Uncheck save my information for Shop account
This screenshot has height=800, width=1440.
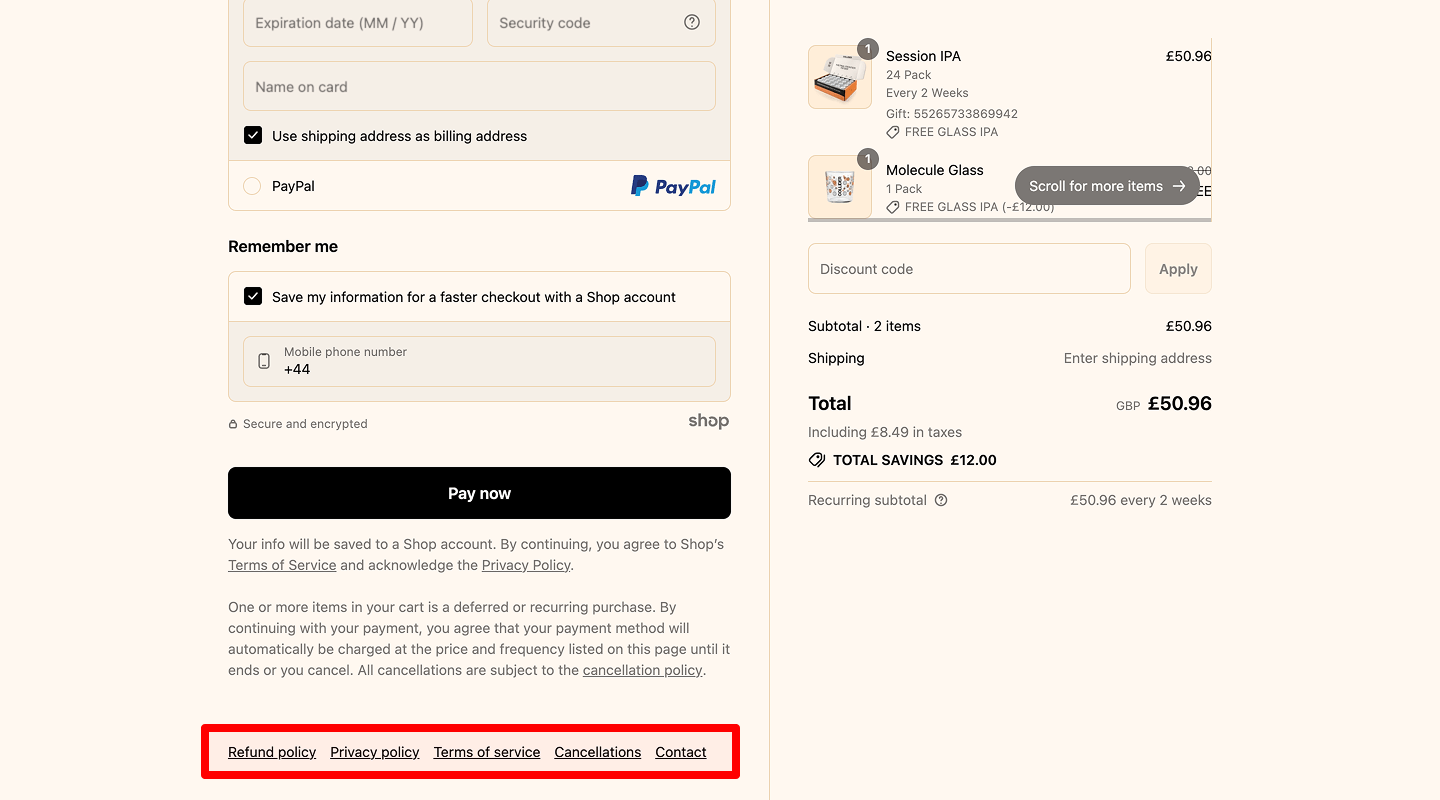click(x=253, y=297)
